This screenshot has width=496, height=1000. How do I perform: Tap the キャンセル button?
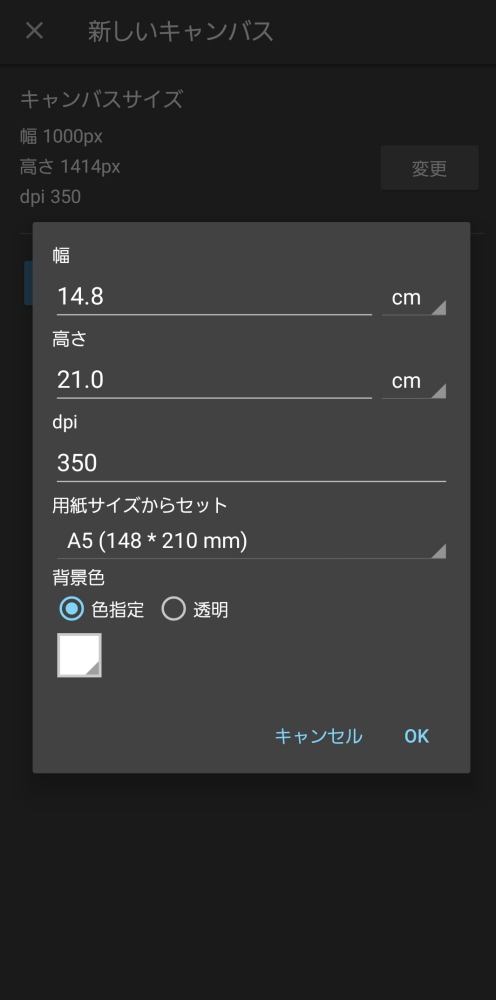(x=318, y=737)
